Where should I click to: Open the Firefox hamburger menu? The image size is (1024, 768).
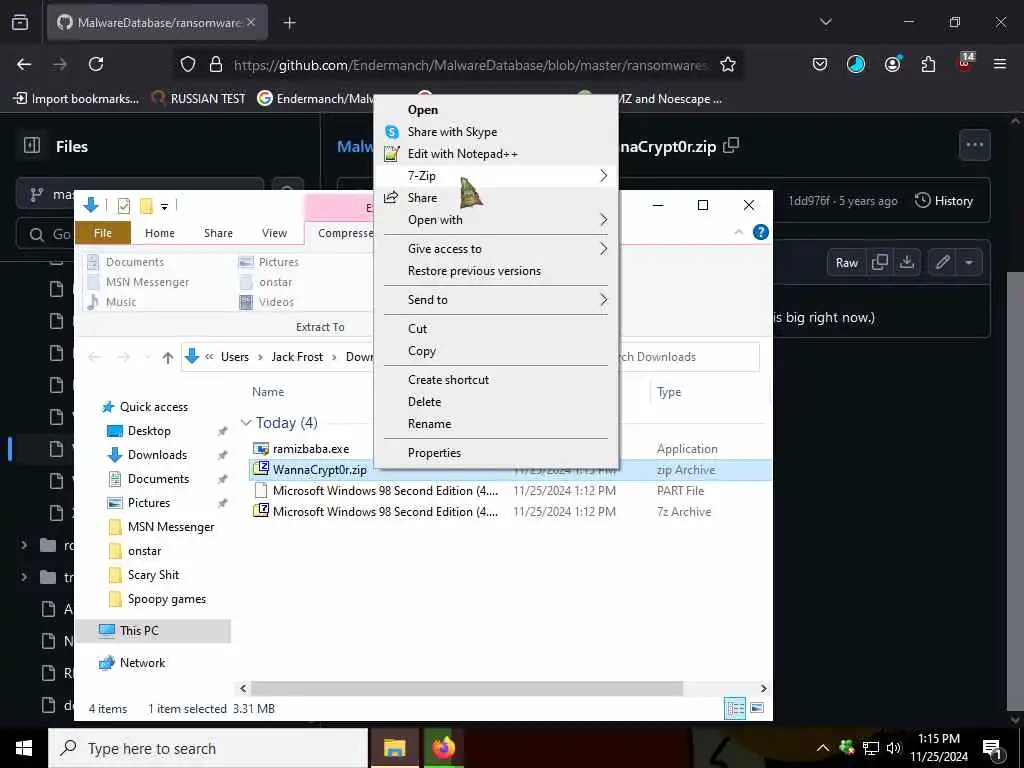999,64
